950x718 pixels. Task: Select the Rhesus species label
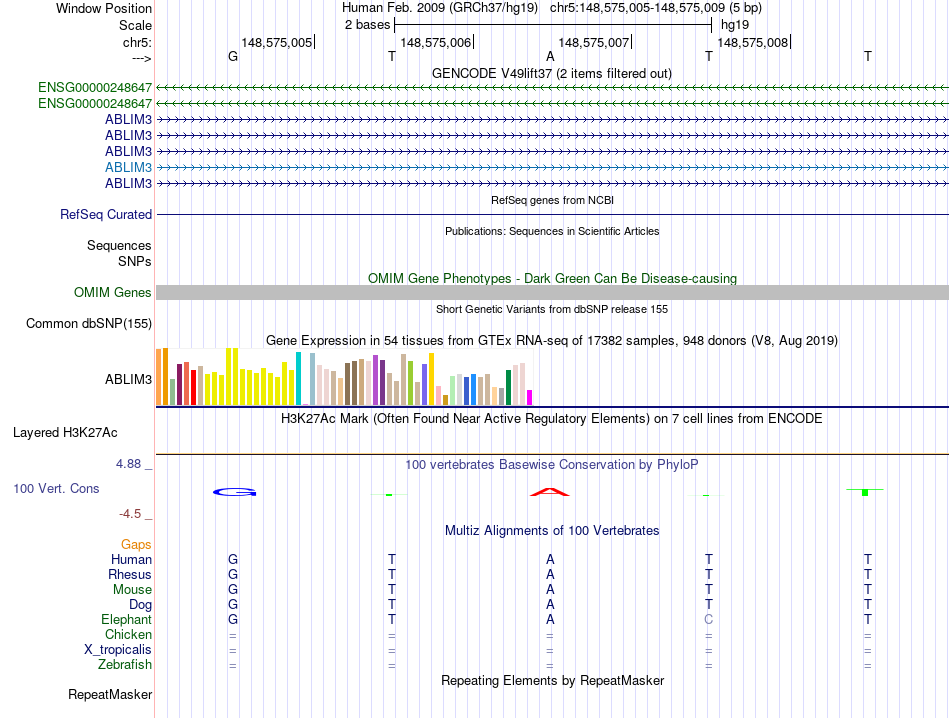pyautogui.click(x=130, y=574)
